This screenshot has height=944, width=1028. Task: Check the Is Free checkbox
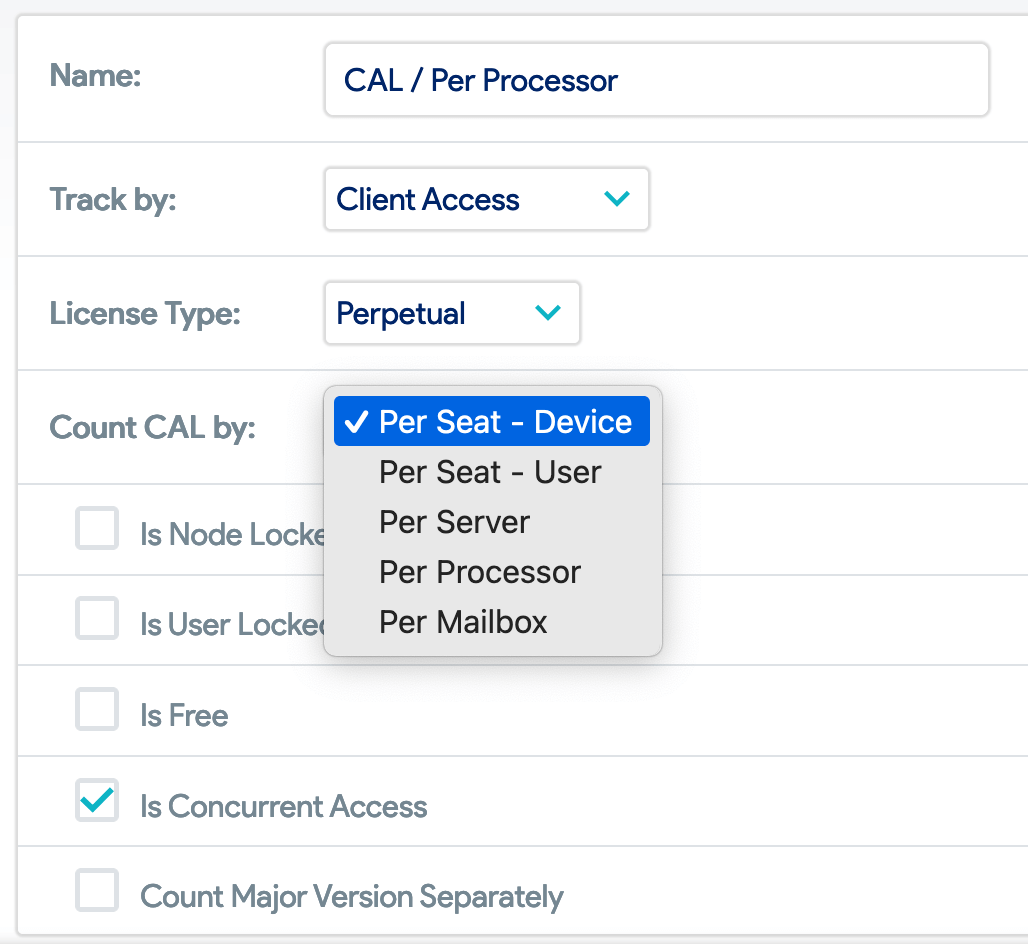point(97,709)
